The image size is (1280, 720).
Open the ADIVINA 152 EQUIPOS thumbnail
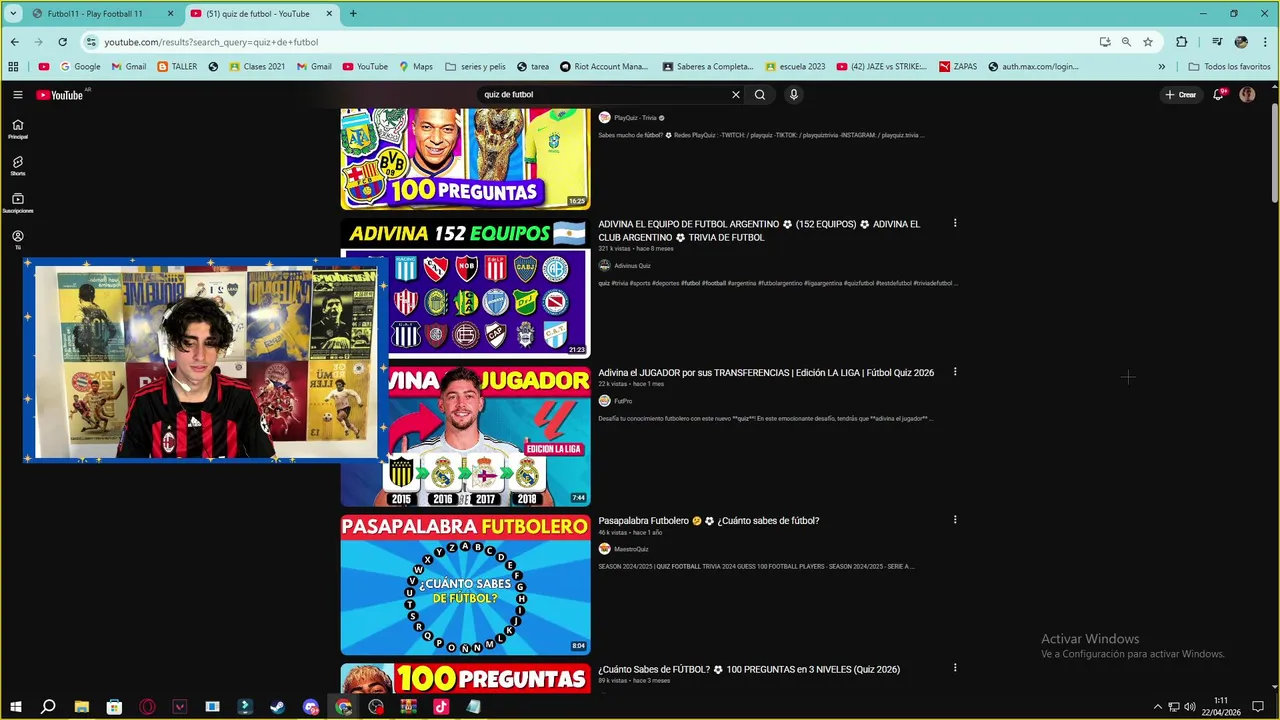click(x=465, y=289)
